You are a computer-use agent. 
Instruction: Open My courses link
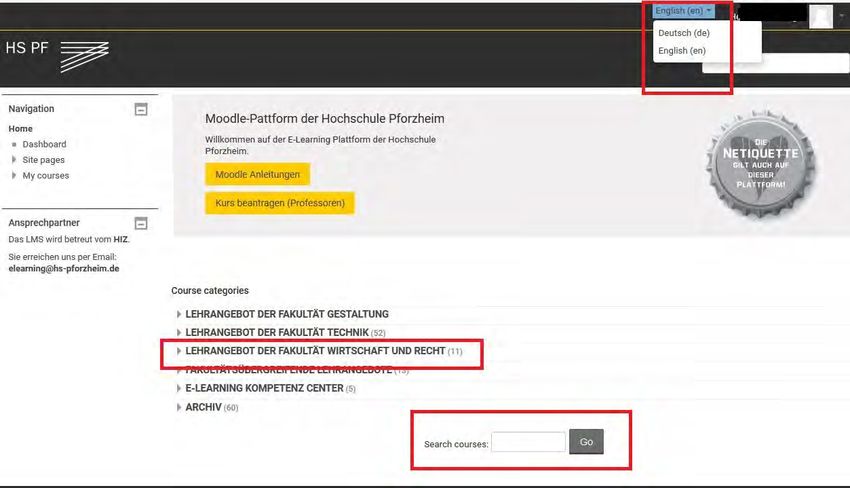(x=46, y=176)
